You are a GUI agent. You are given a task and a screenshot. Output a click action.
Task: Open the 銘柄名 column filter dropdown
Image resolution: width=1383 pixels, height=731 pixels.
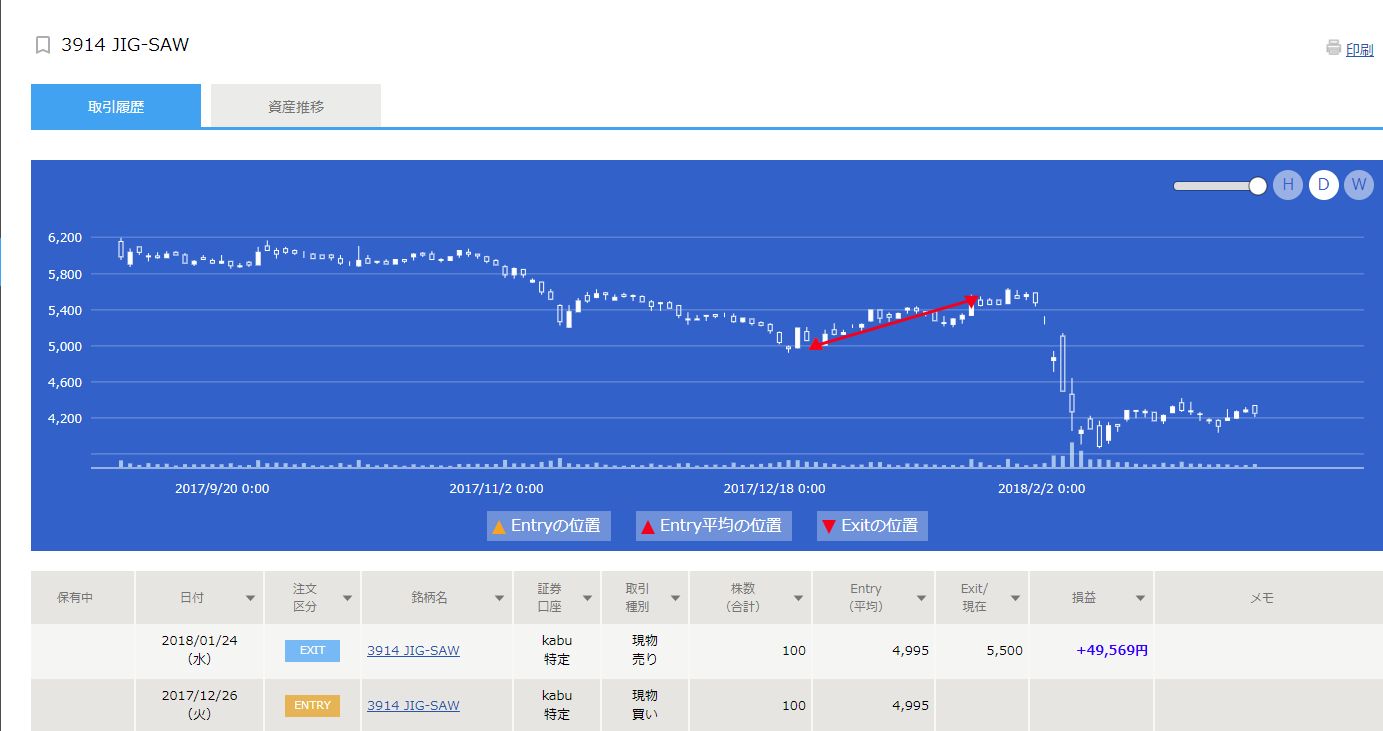click(x=499, y=598)
